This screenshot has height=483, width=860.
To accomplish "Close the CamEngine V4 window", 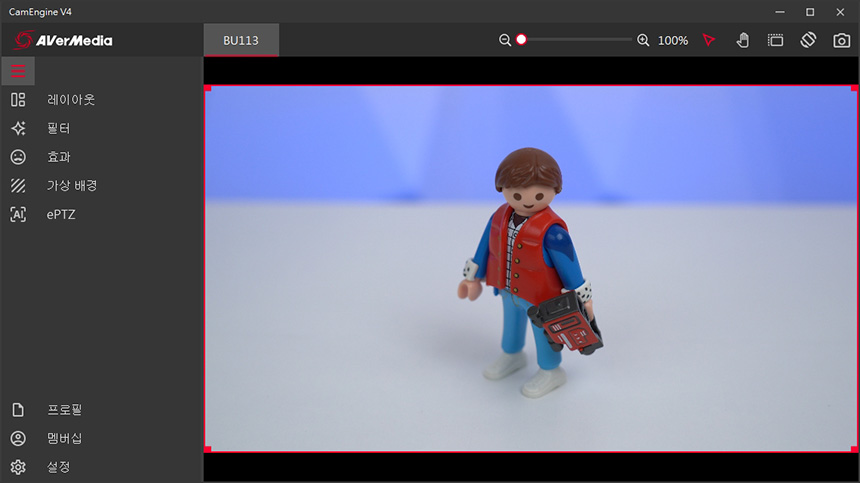I will click(840, 12).
